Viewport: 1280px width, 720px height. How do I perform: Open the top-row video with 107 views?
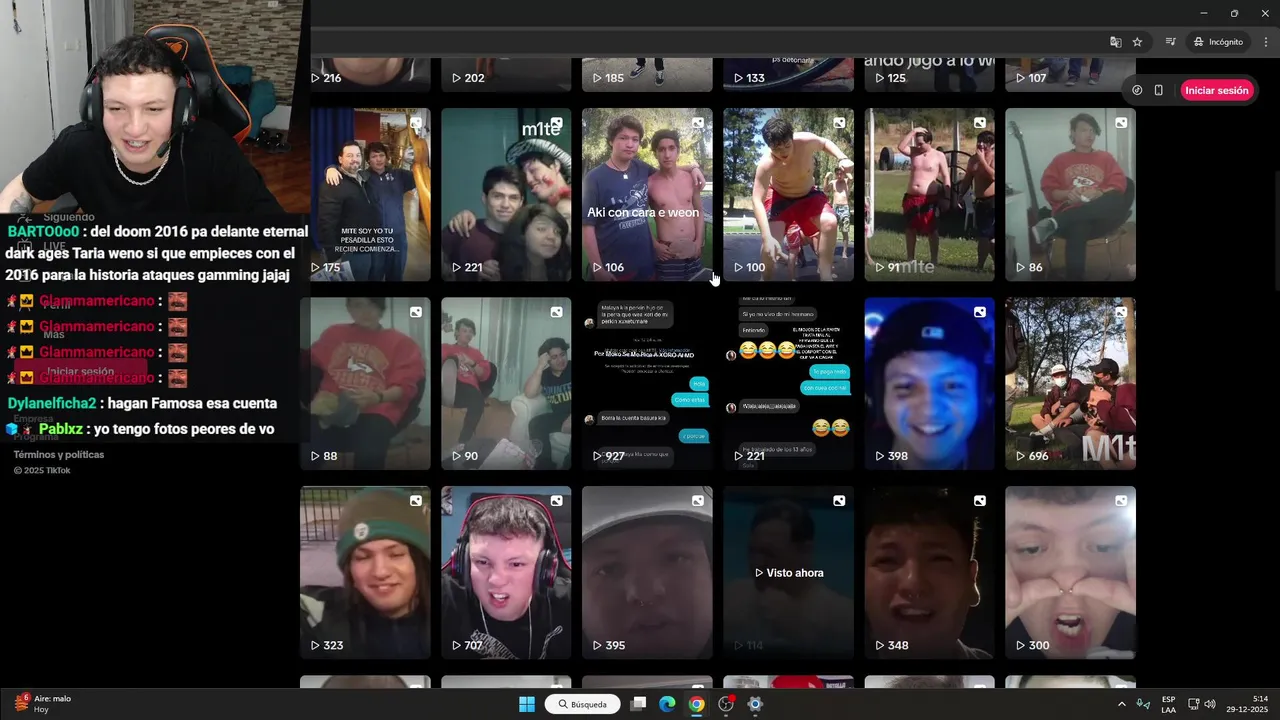pyautogui.click(x=1070, y=75)
